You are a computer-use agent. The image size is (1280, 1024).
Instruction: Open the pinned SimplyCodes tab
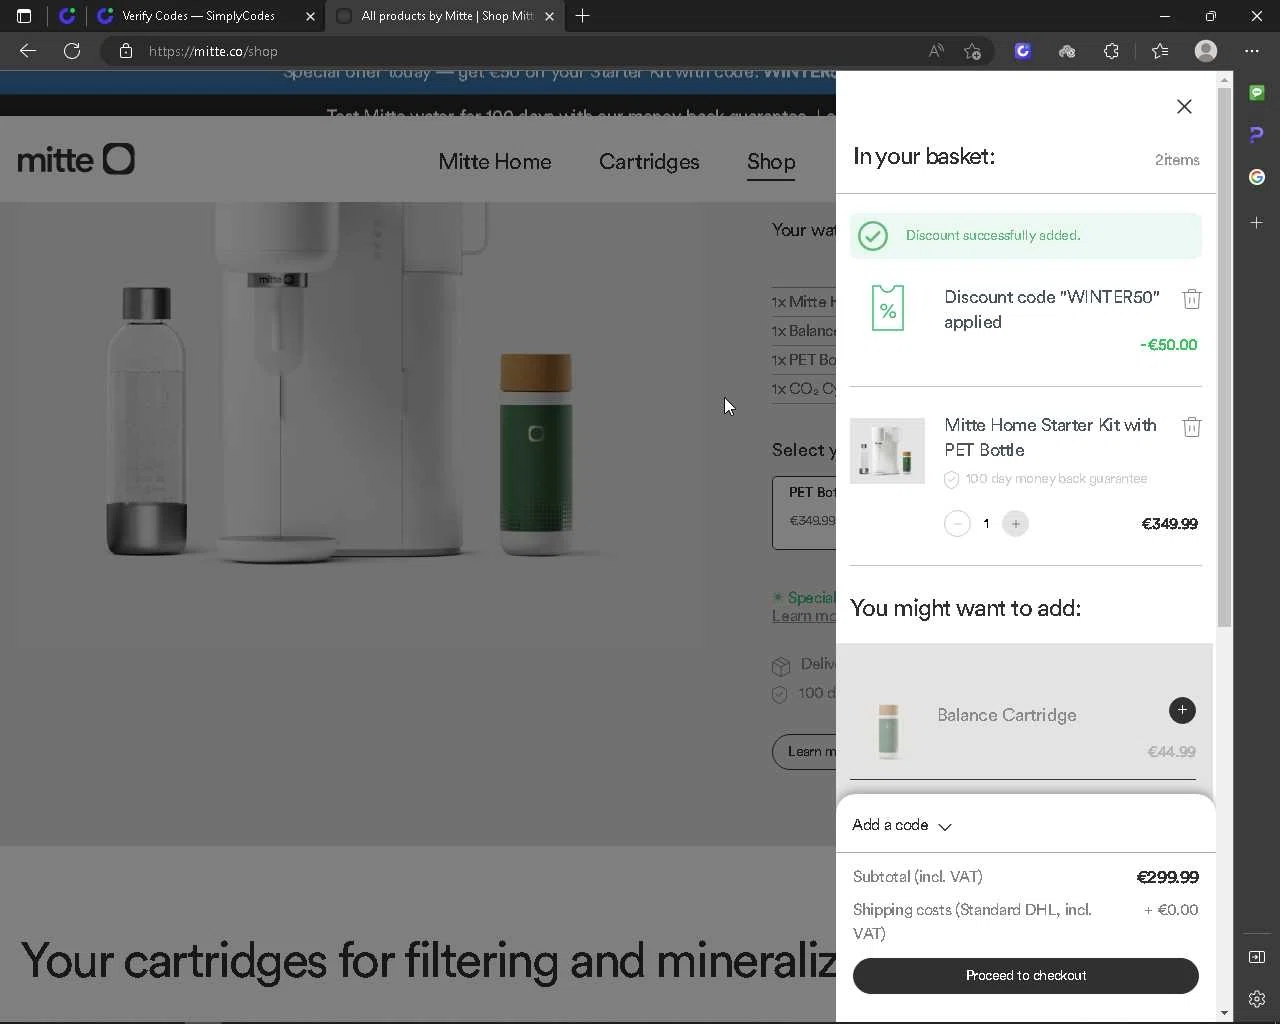(x=67, y=16)
